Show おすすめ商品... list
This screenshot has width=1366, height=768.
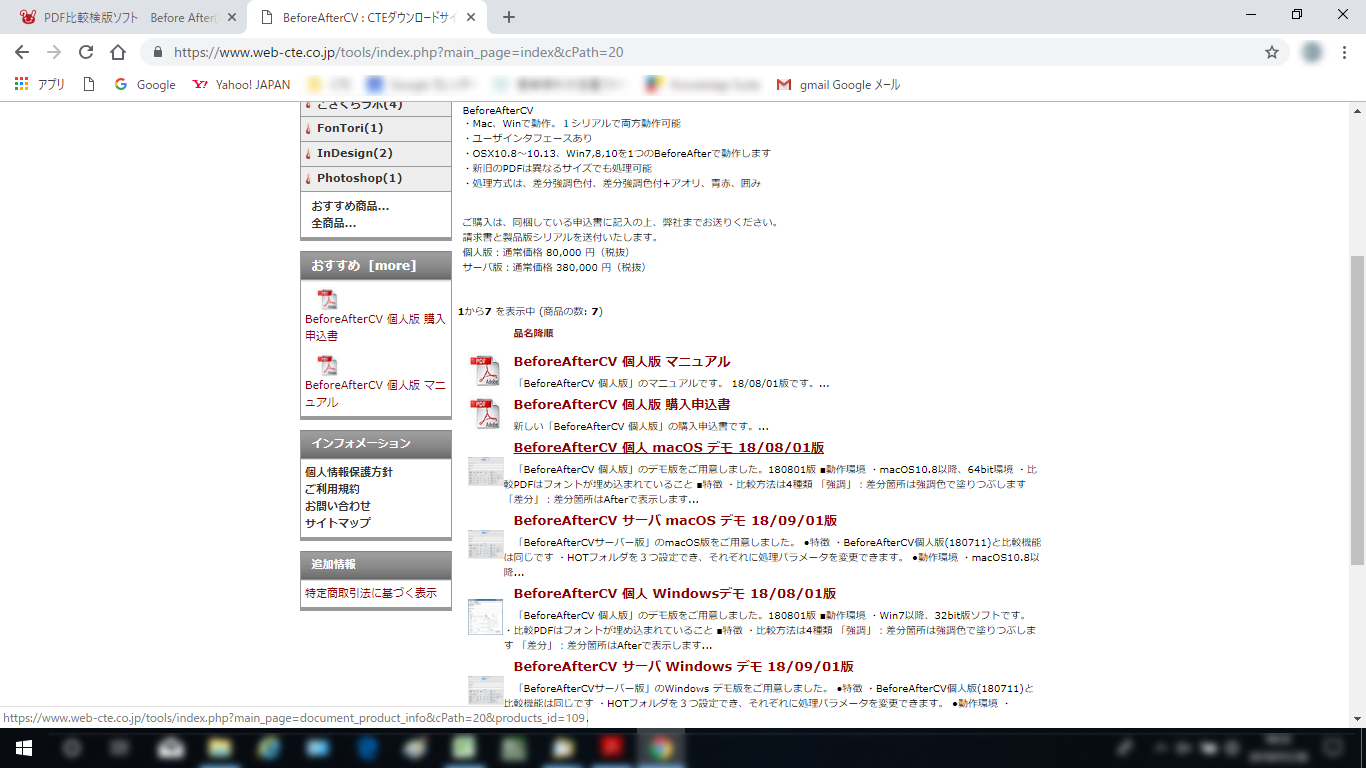pos(350,206)
